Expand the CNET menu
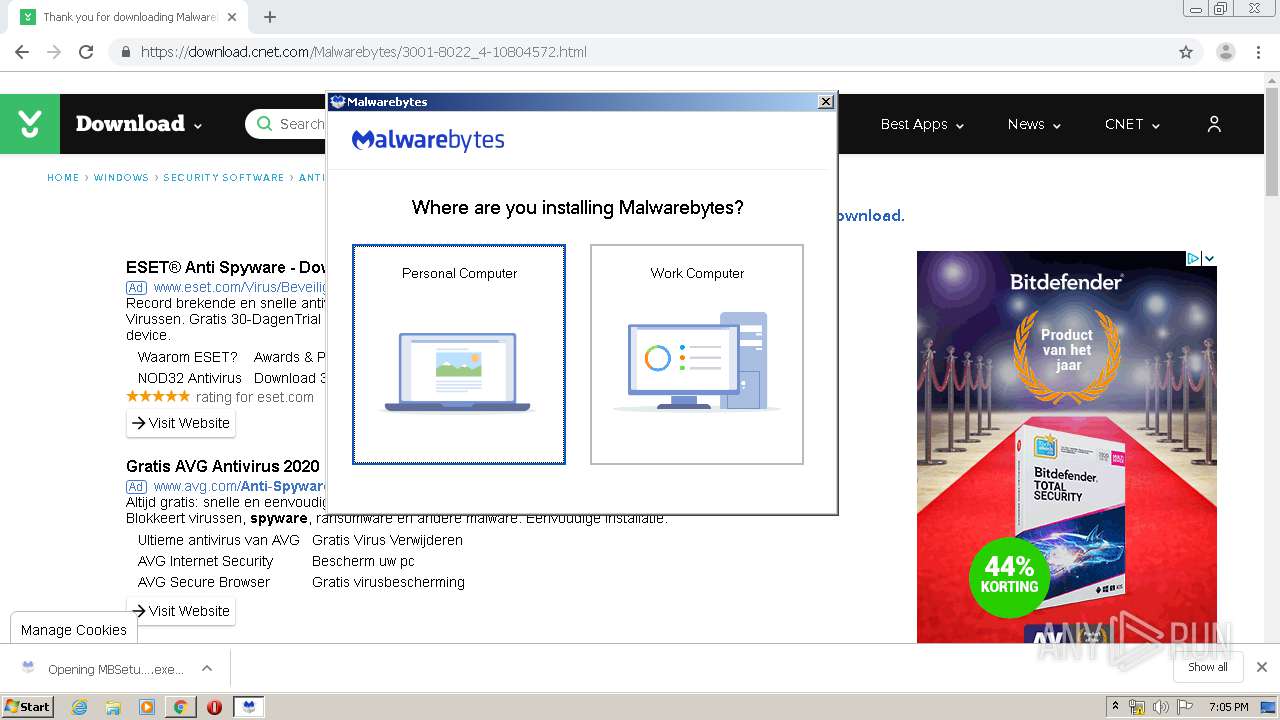This screenshot has width=1280, height=720. (1132, 124)
